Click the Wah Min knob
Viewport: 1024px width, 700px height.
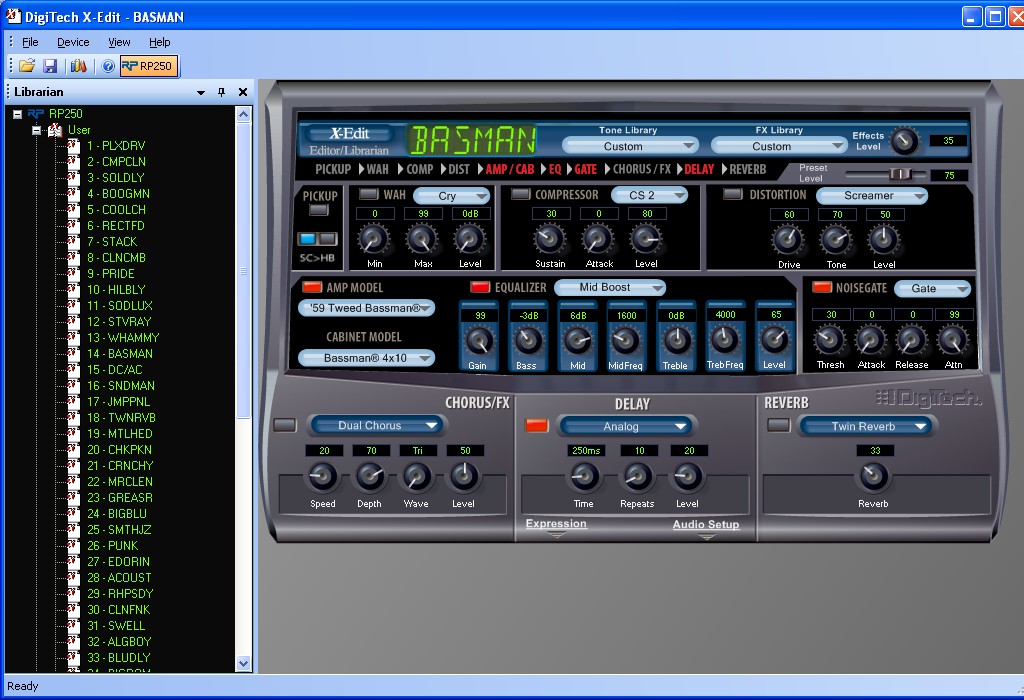(374, 240)
